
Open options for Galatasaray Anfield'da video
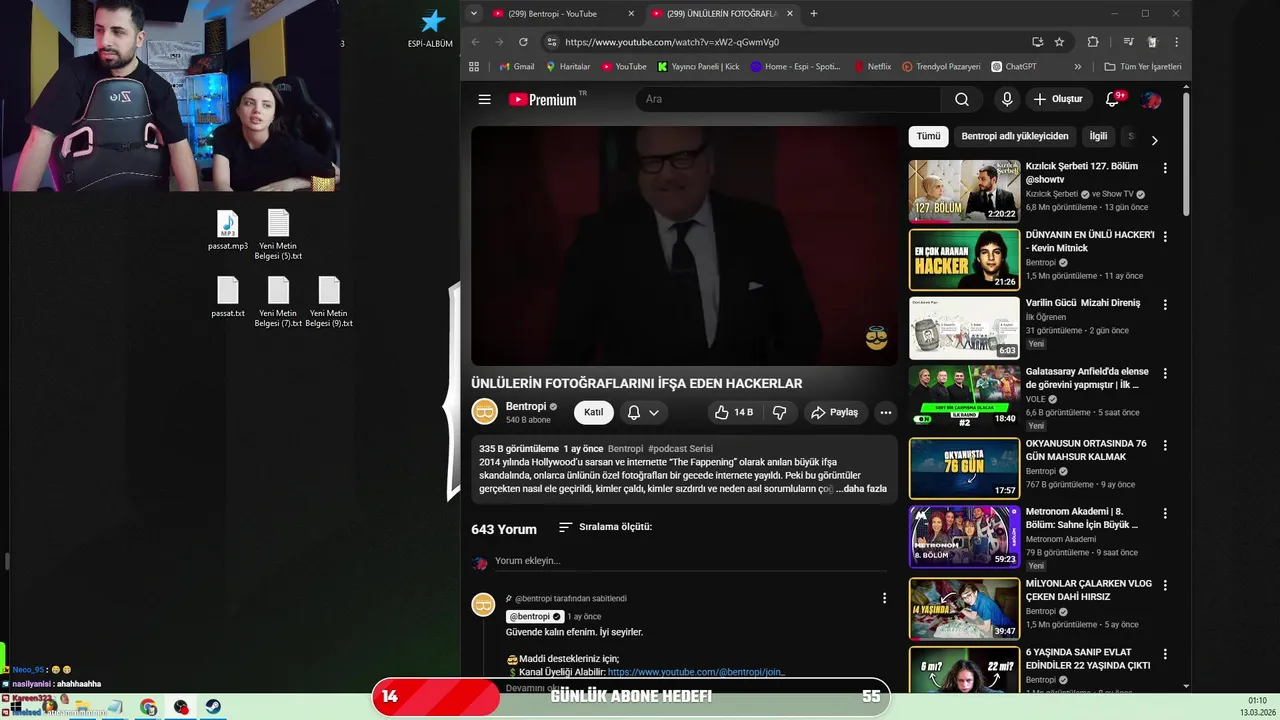[x=1165, y=373]
